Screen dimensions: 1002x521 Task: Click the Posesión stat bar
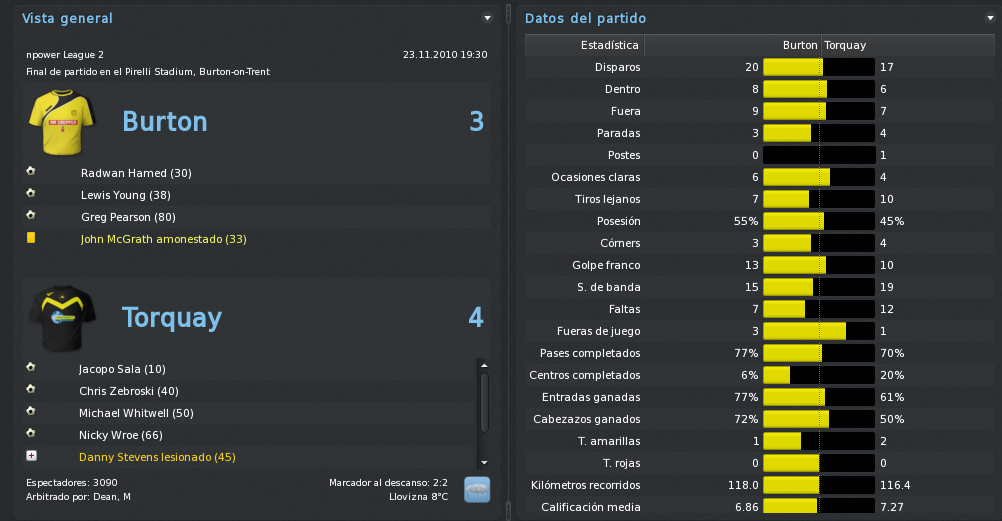tap(819, 221)
